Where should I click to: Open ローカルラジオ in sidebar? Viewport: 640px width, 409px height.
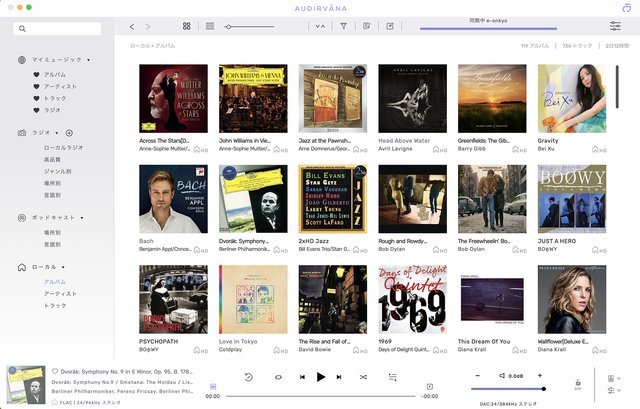(63, 147)
